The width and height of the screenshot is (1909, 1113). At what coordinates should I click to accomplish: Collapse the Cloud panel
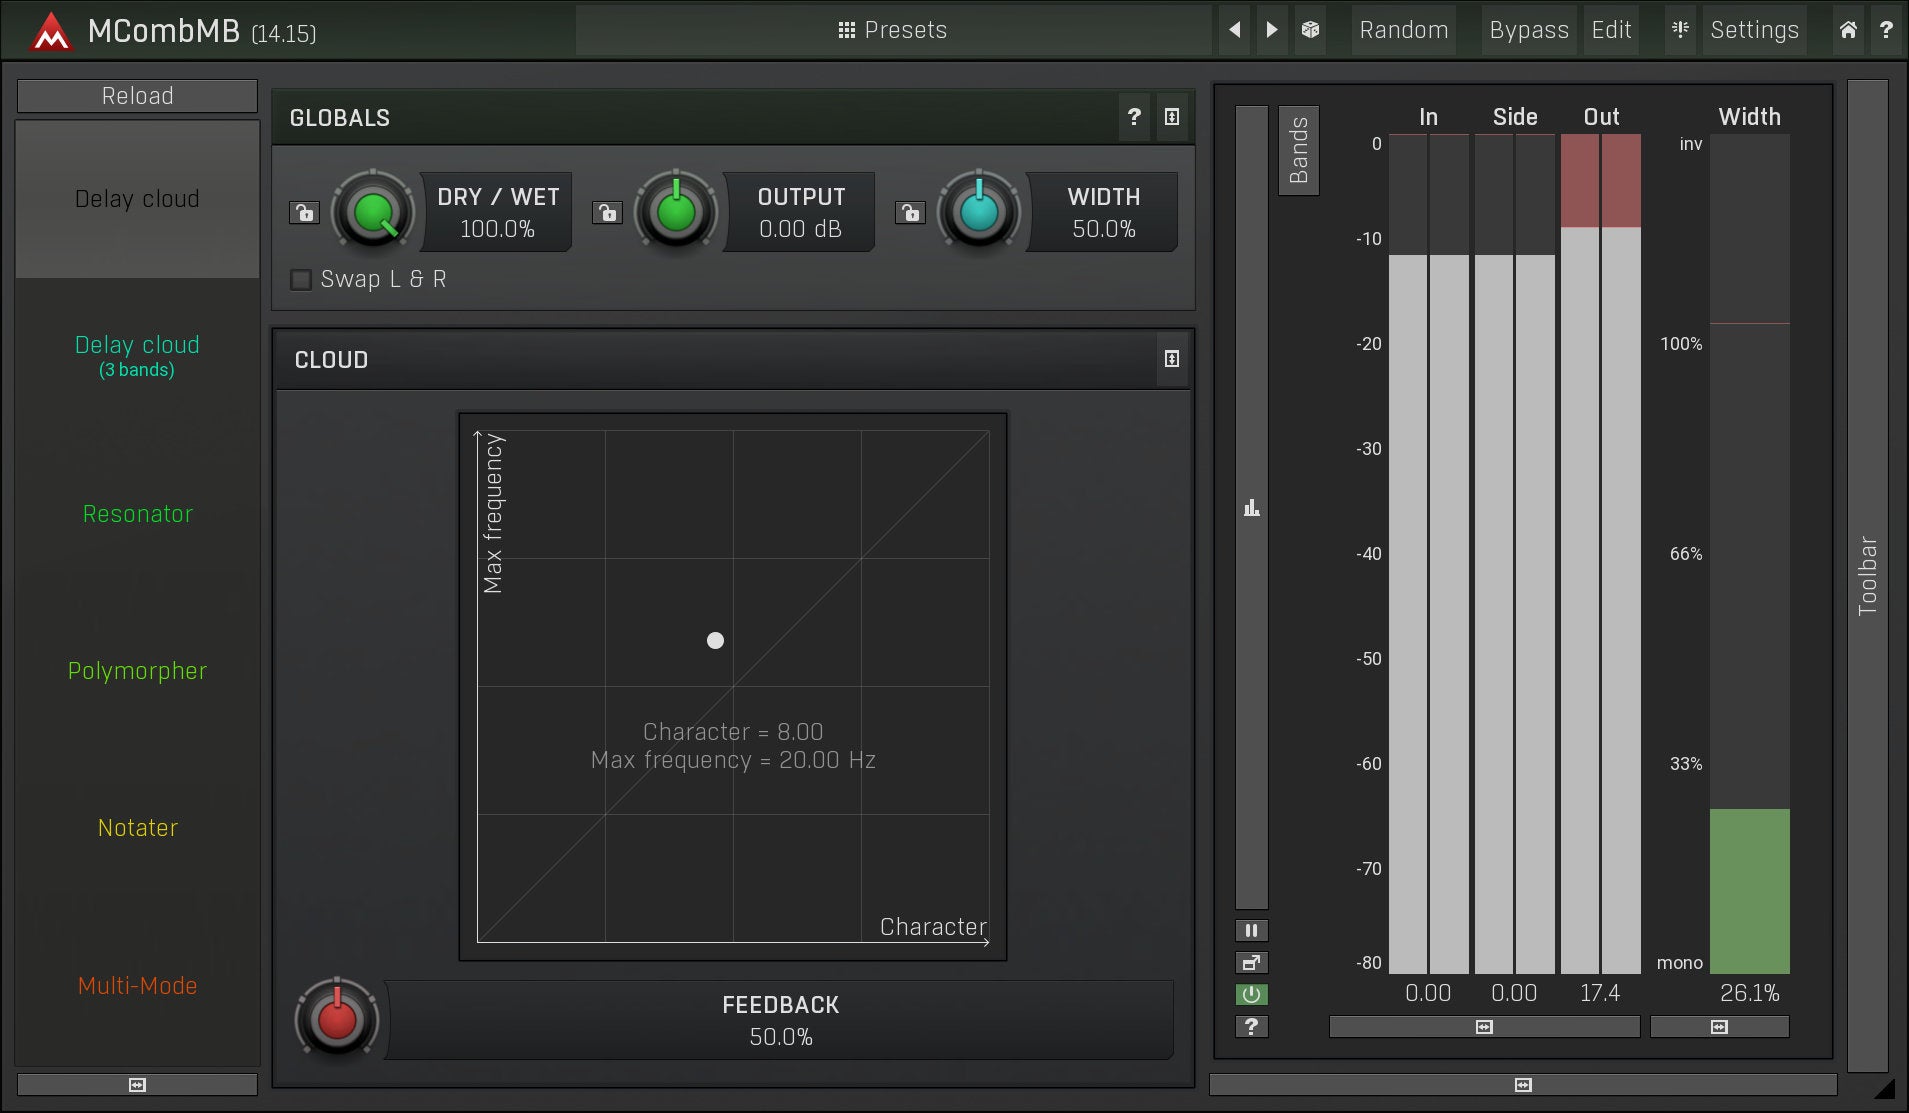(x=1172, y=359)
